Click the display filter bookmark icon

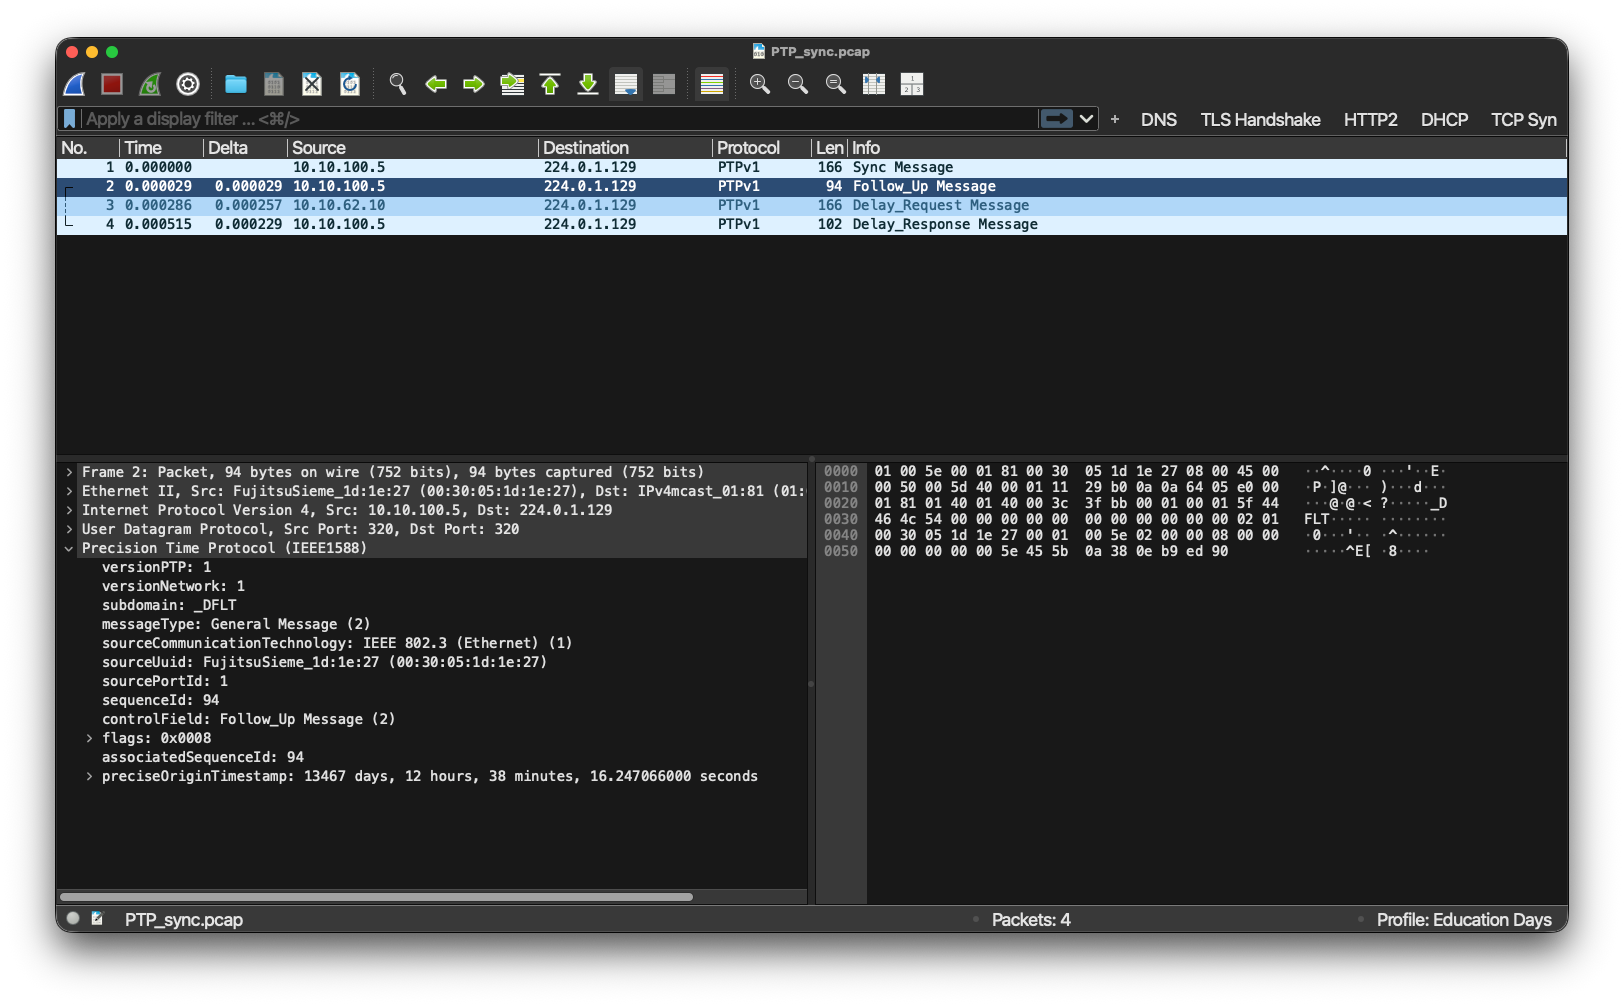point(69,119)
